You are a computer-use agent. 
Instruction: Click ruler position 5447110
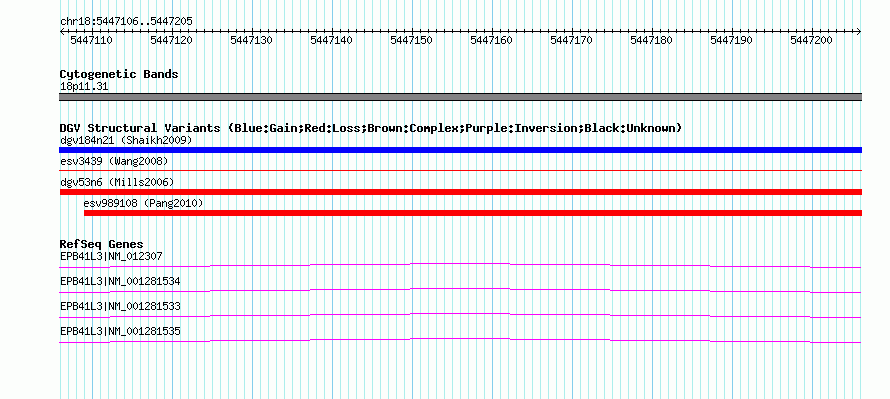tap(91, 40)
